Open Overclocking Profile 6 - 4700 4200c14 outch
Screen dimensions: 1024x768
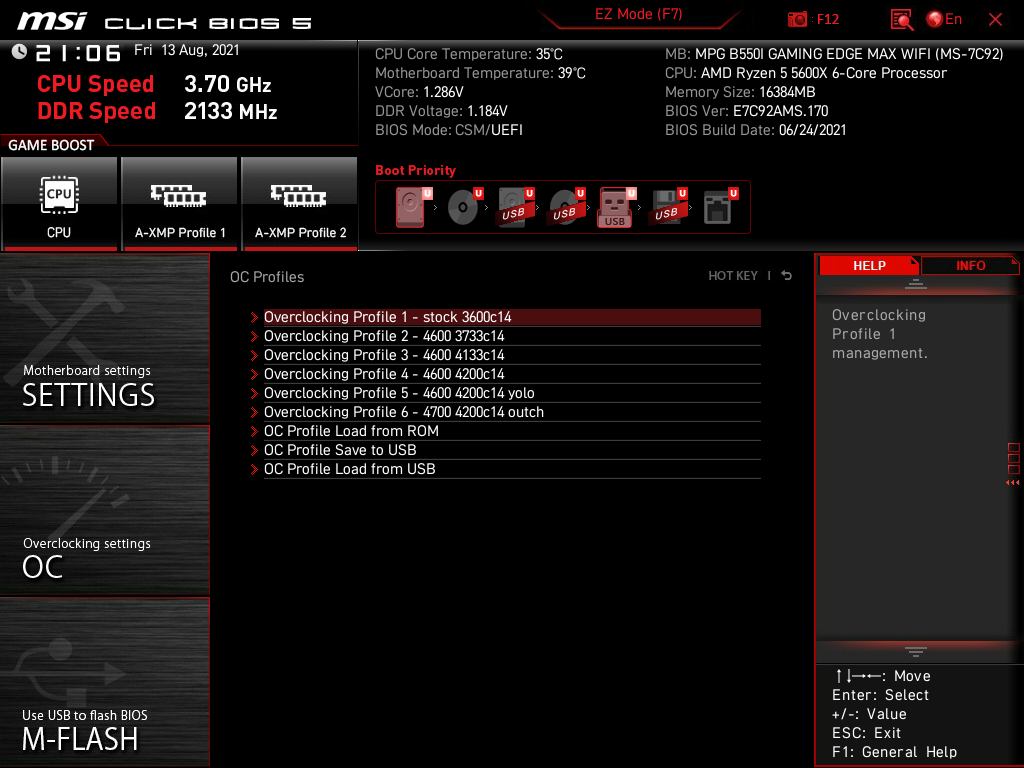512,412
